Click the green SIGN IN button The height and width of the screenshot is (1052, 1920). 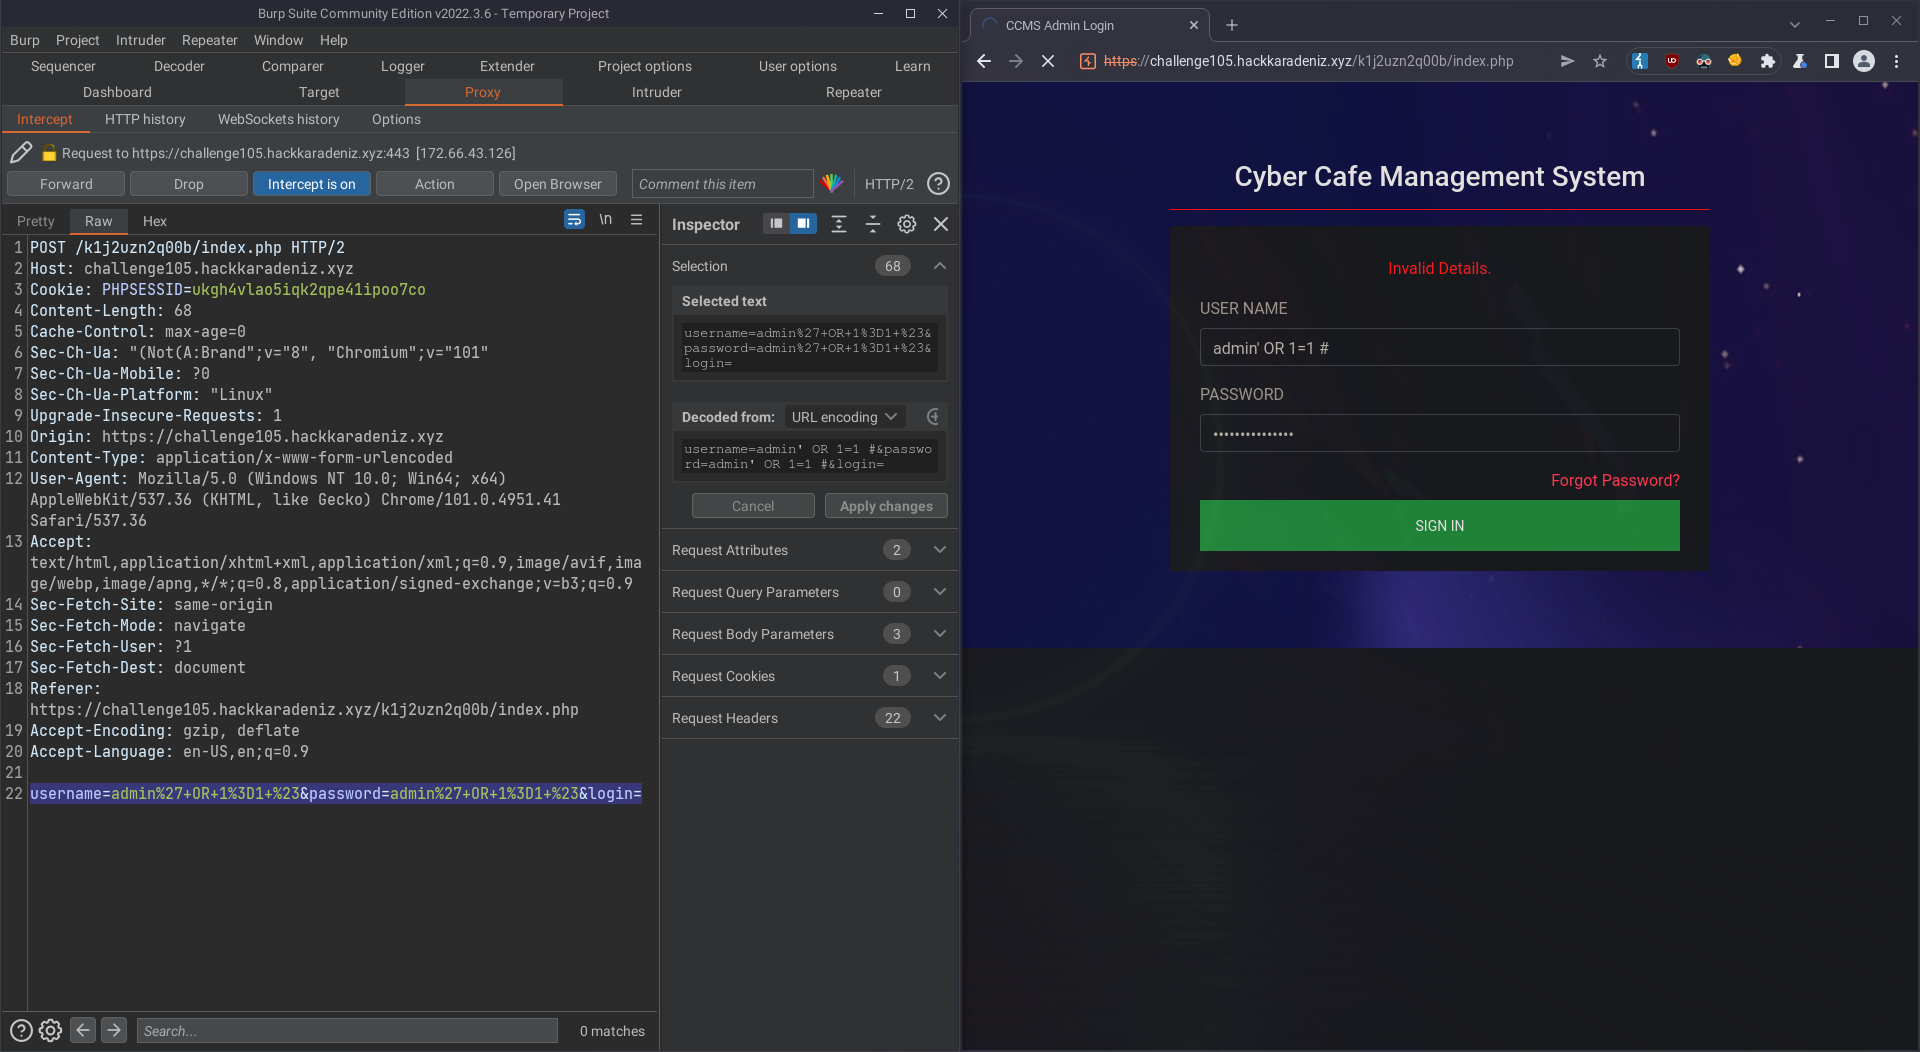point(1439,526)
